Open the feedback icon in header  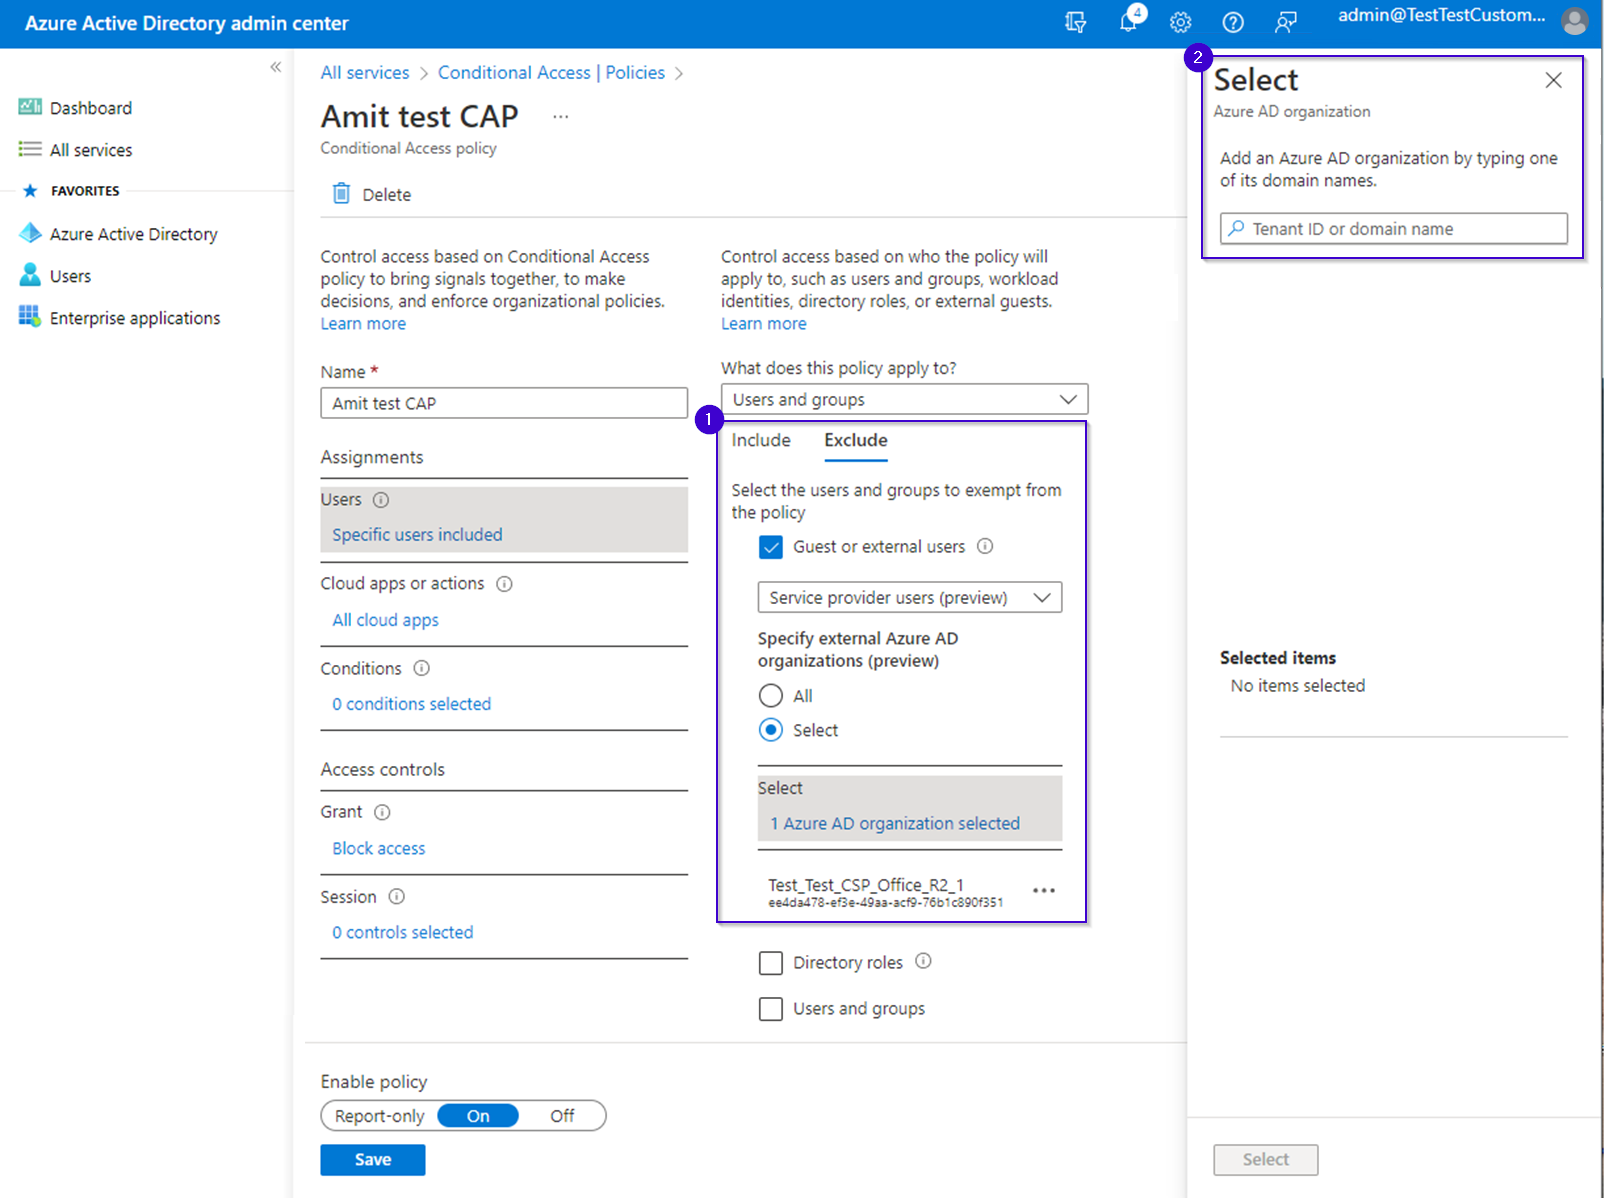pyautogui.click(x=1286, y=22)
